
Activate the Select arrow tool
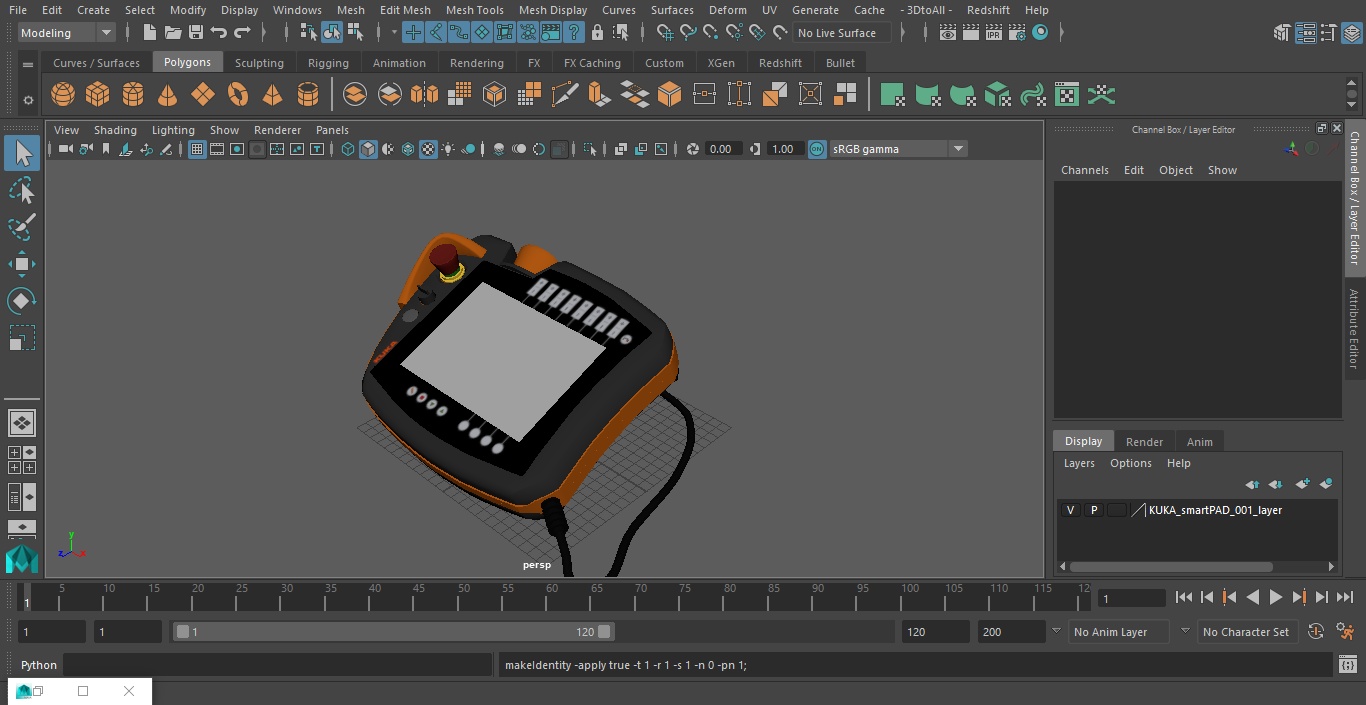click(x=21, y=153)
